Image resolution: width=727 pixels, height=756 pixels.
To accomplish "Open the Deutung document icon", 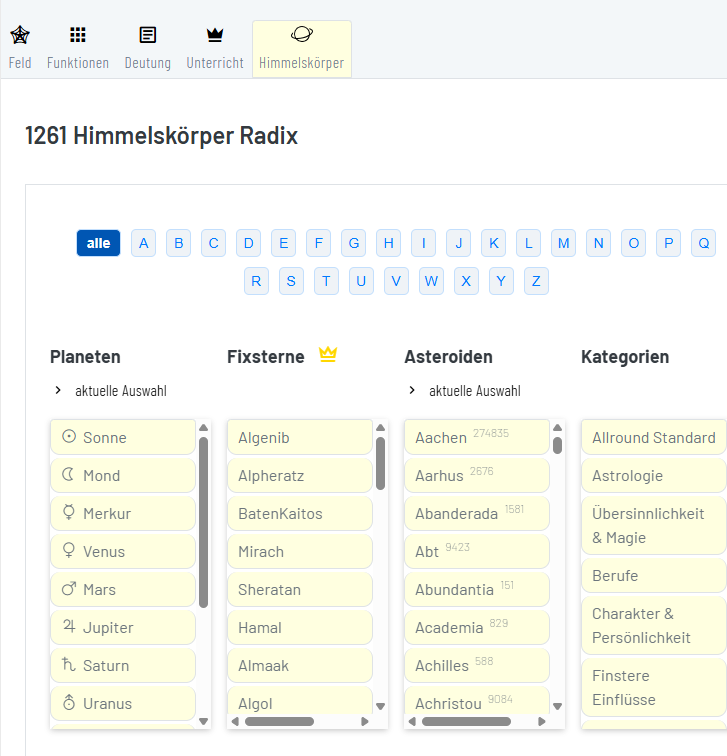I will click(148, 35).
